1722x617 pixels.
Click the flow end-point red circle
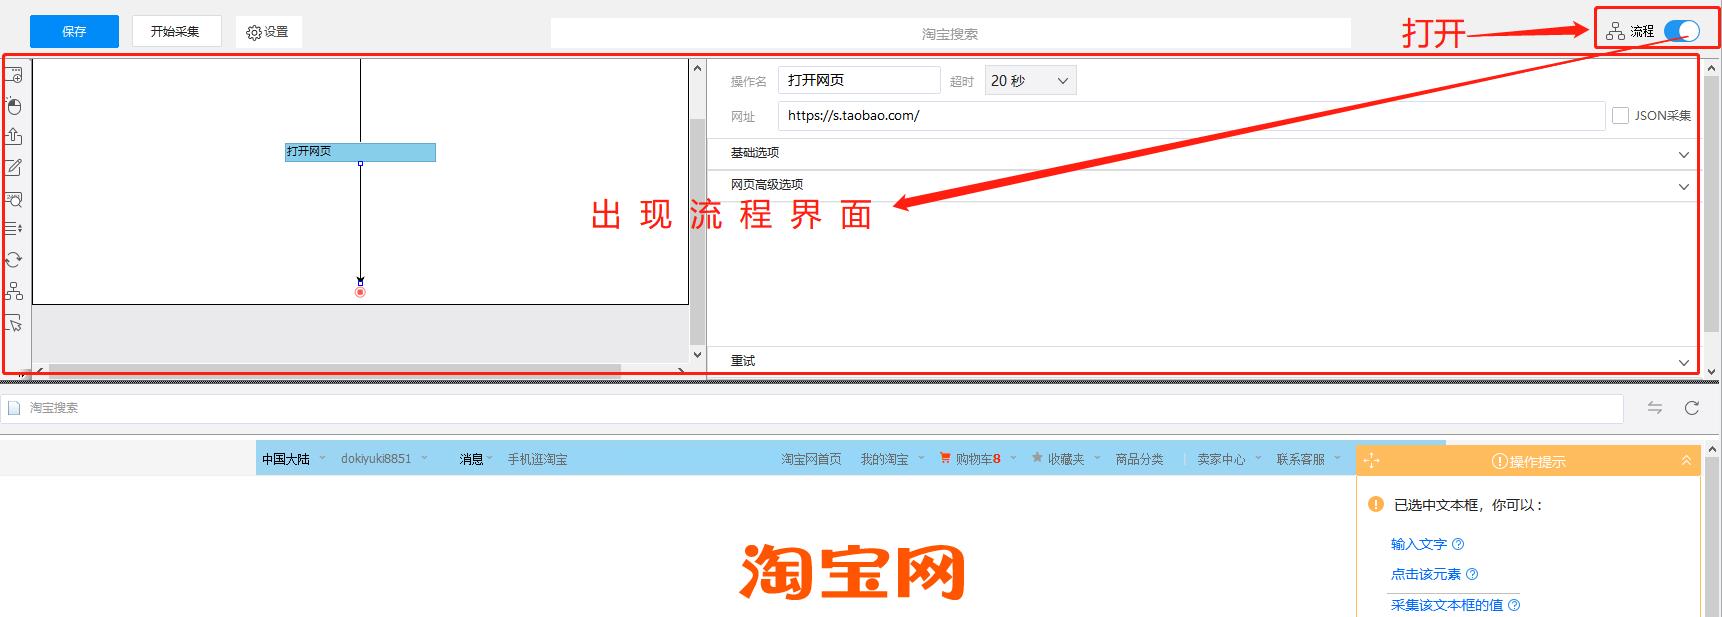tap(360, 292)
